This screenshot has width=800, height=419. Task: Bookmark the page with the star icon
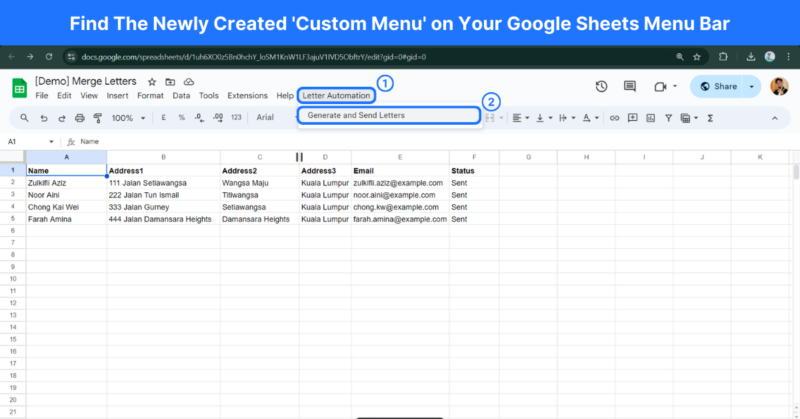[697, 57]
